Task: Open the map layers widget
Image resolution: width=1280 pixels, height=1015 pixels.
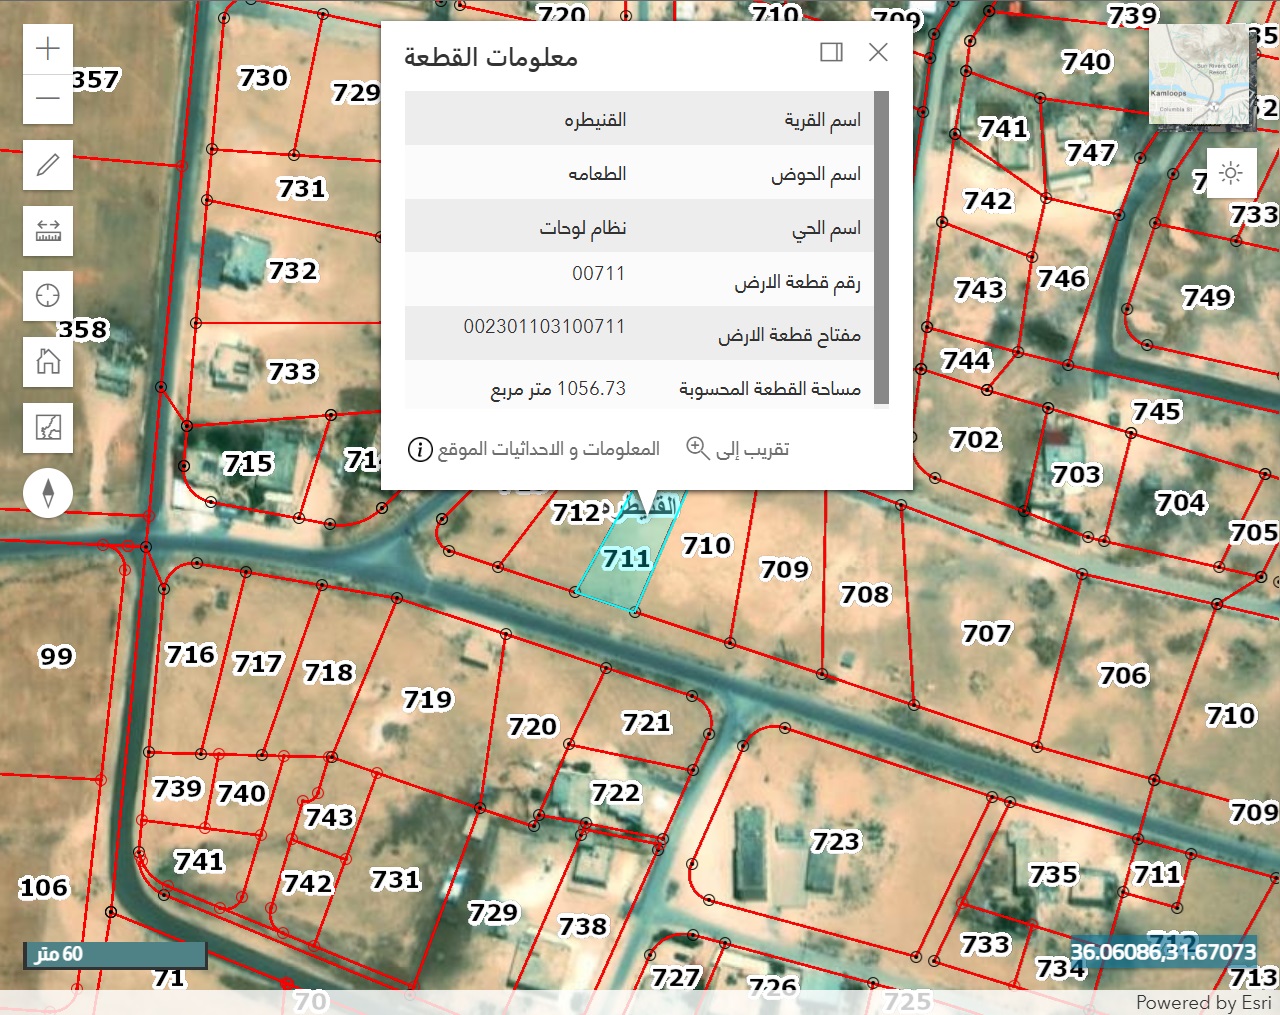Action: click(48, 428)
